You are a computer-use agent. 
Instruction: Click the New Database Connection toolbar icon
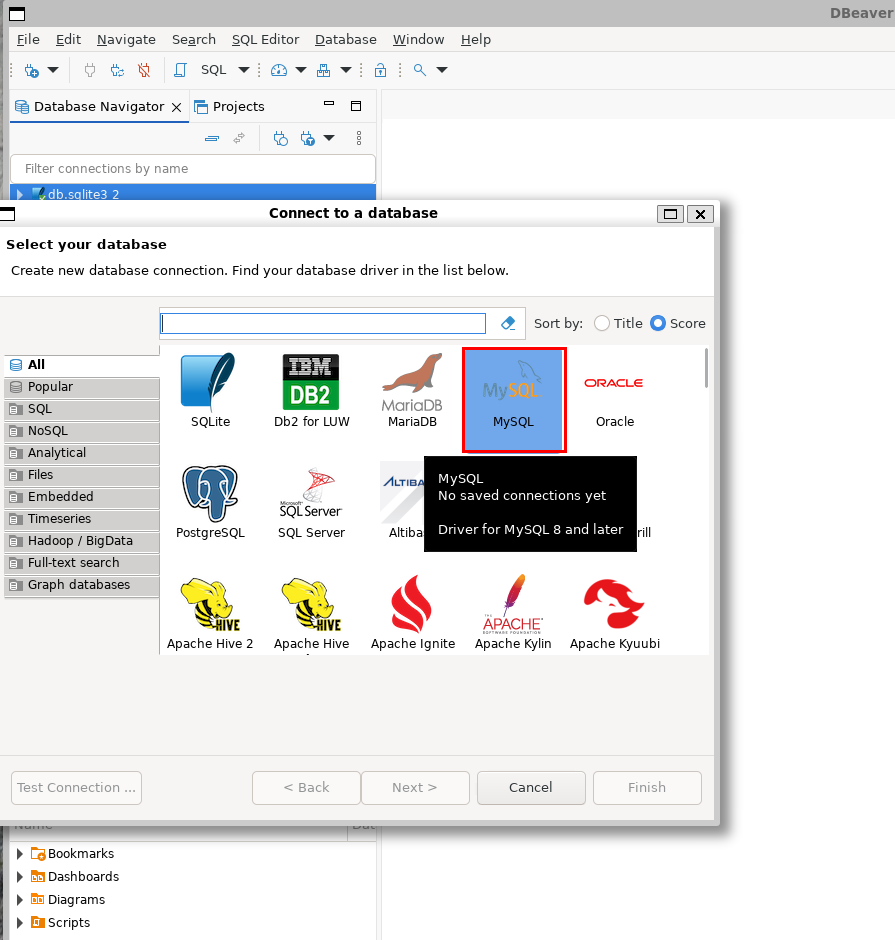(x=31, y=70)
